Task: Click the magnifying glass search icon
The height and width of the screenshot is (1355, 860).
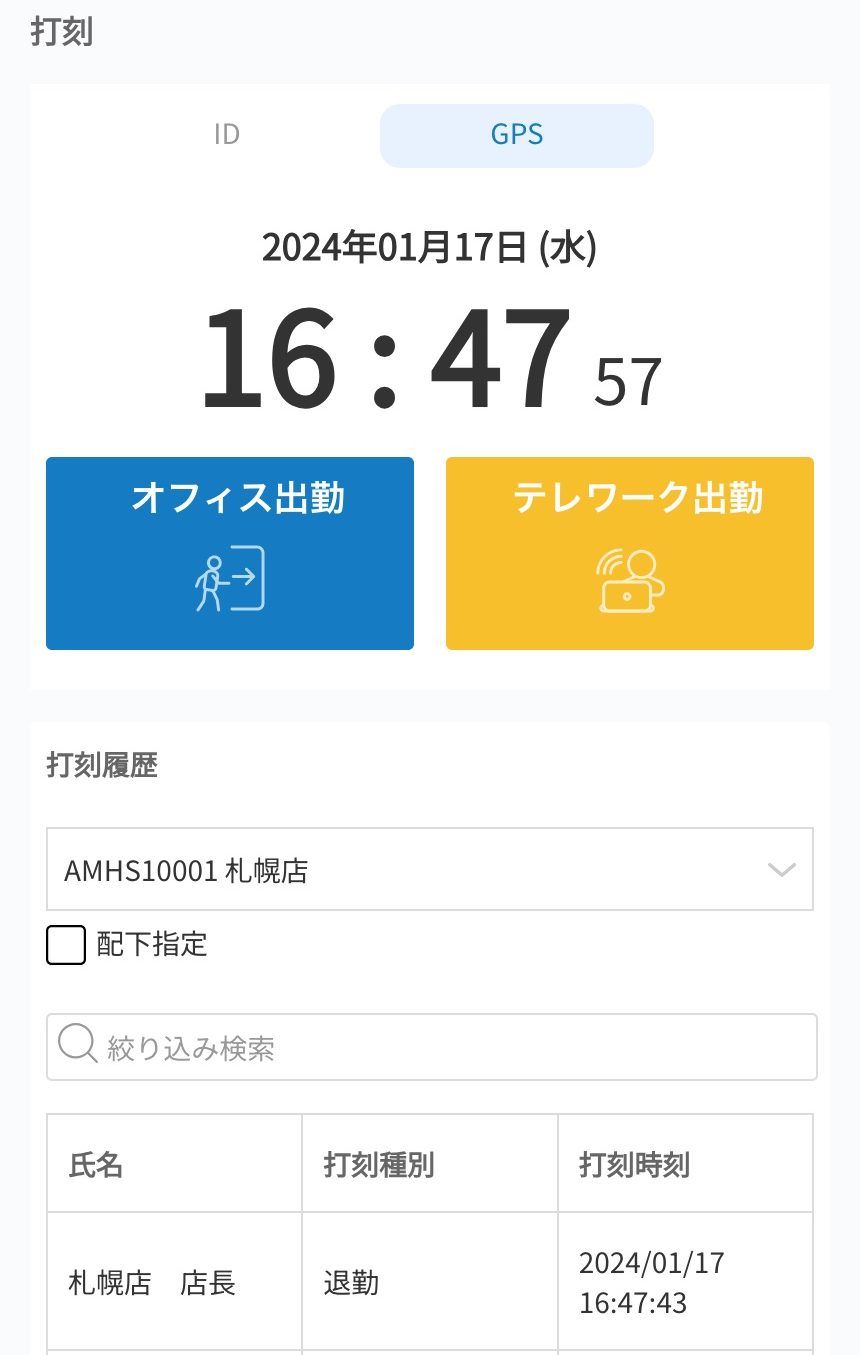Action: (x=76, y=1046)
